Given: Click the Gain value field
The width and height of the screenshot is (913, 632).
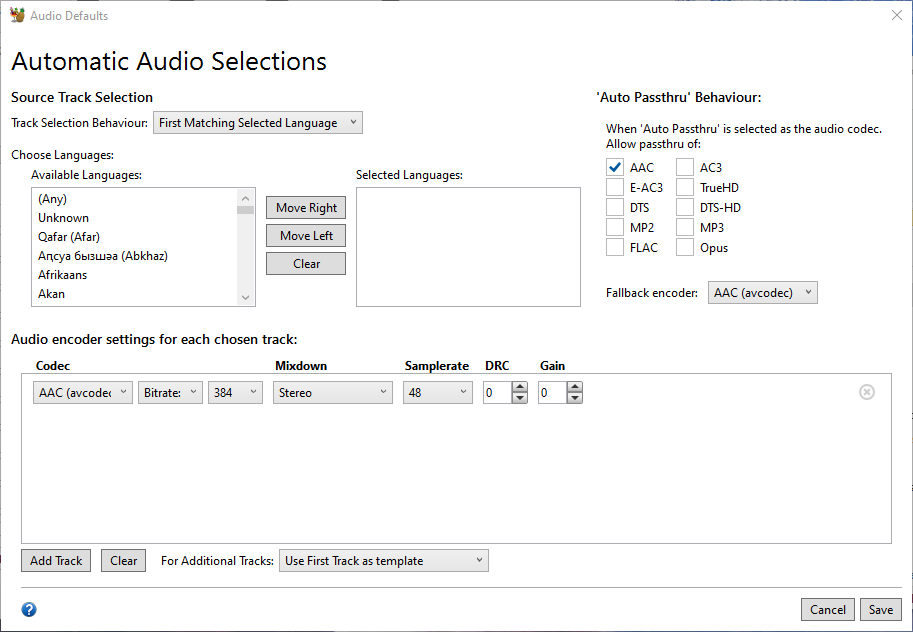Looking at the screenshot, I should coord(553,393).
